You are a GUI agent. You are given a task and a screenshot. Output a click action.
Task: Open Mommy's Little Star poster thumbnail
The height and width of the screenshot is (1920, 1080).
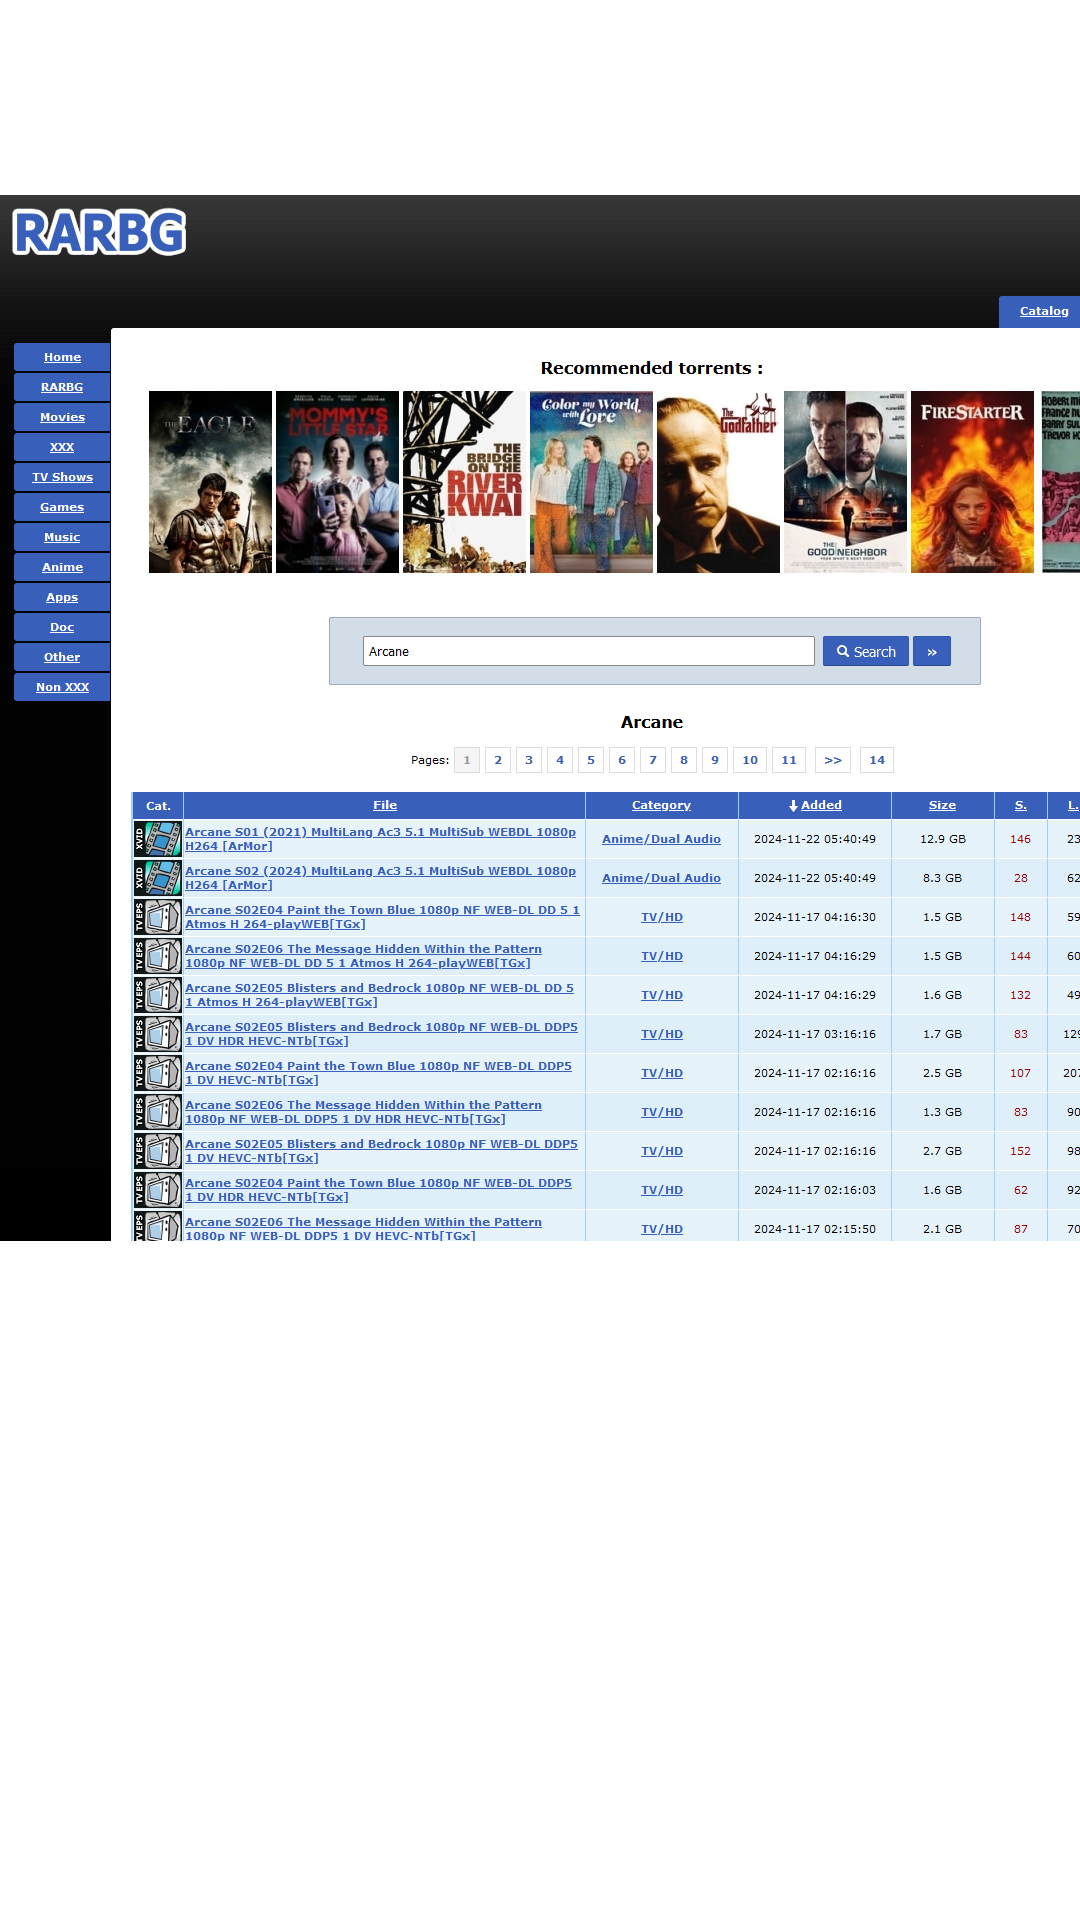click(337, 482)
